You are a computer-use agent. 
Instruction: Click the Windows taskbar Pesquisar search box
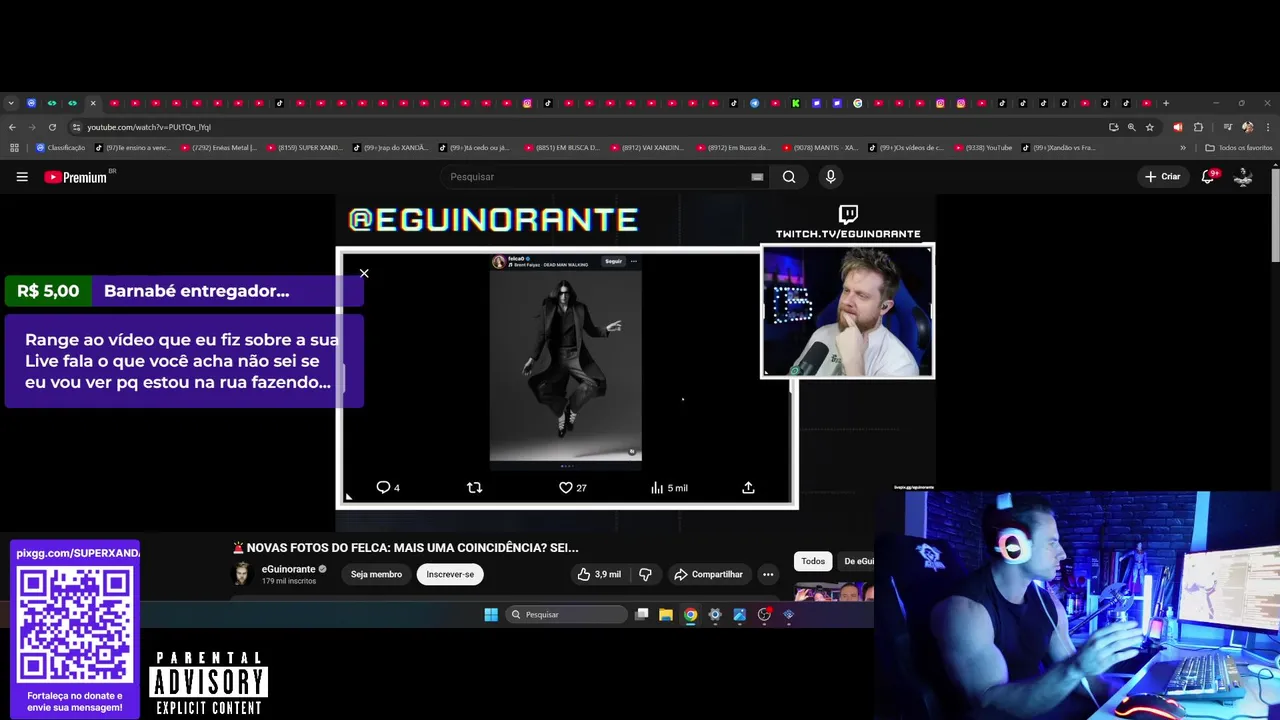[566, 615]
